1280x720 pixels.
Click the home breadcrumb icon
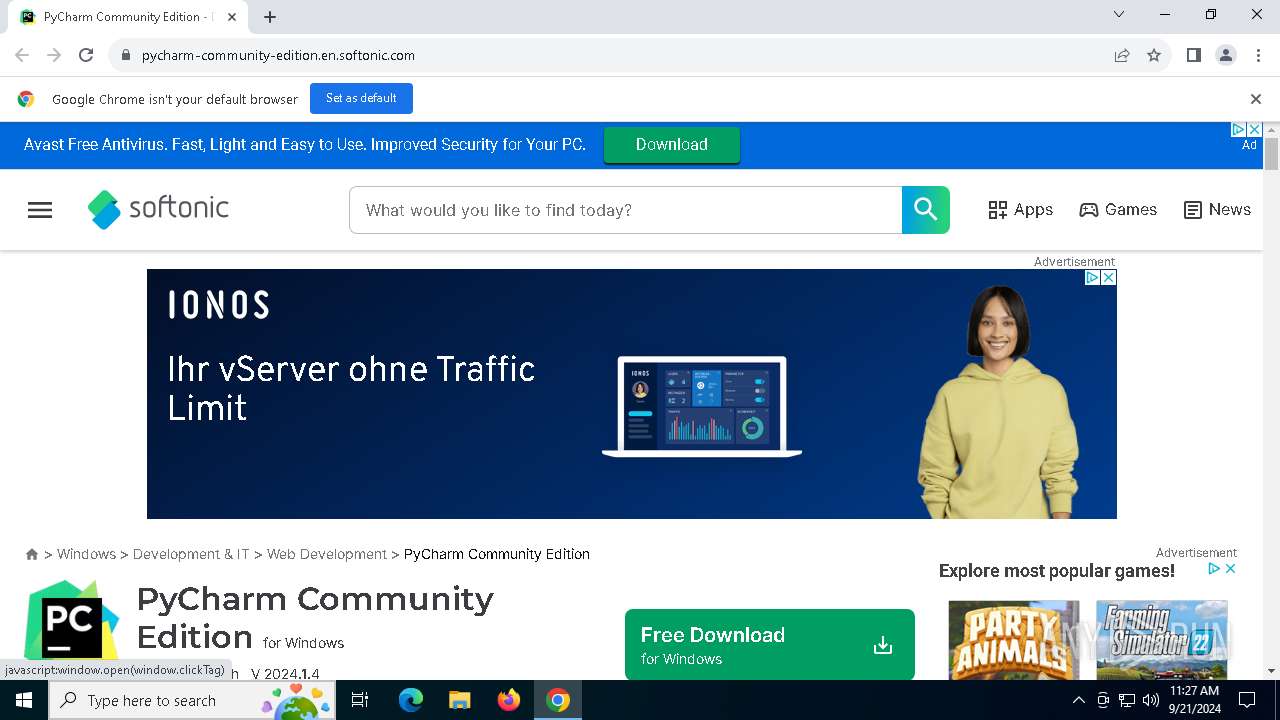point(32,554)
